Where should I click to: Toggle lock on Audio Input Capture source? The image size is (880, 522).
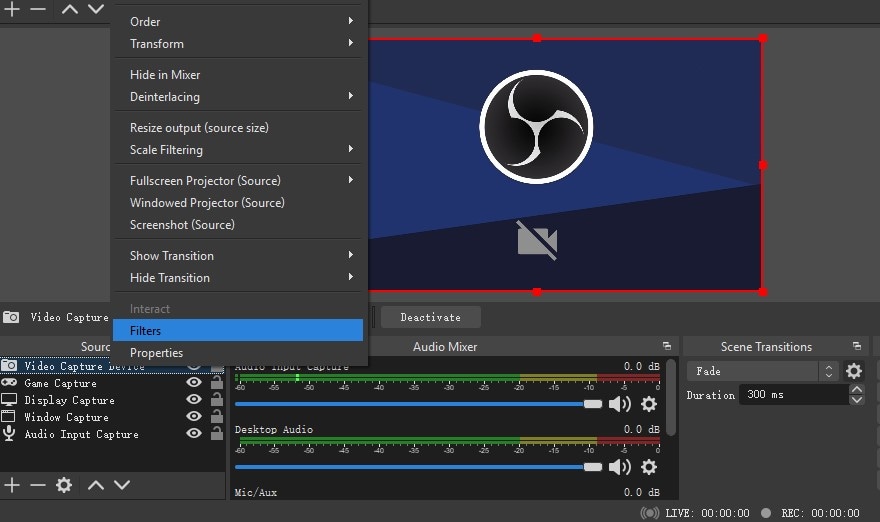(217, 433)
